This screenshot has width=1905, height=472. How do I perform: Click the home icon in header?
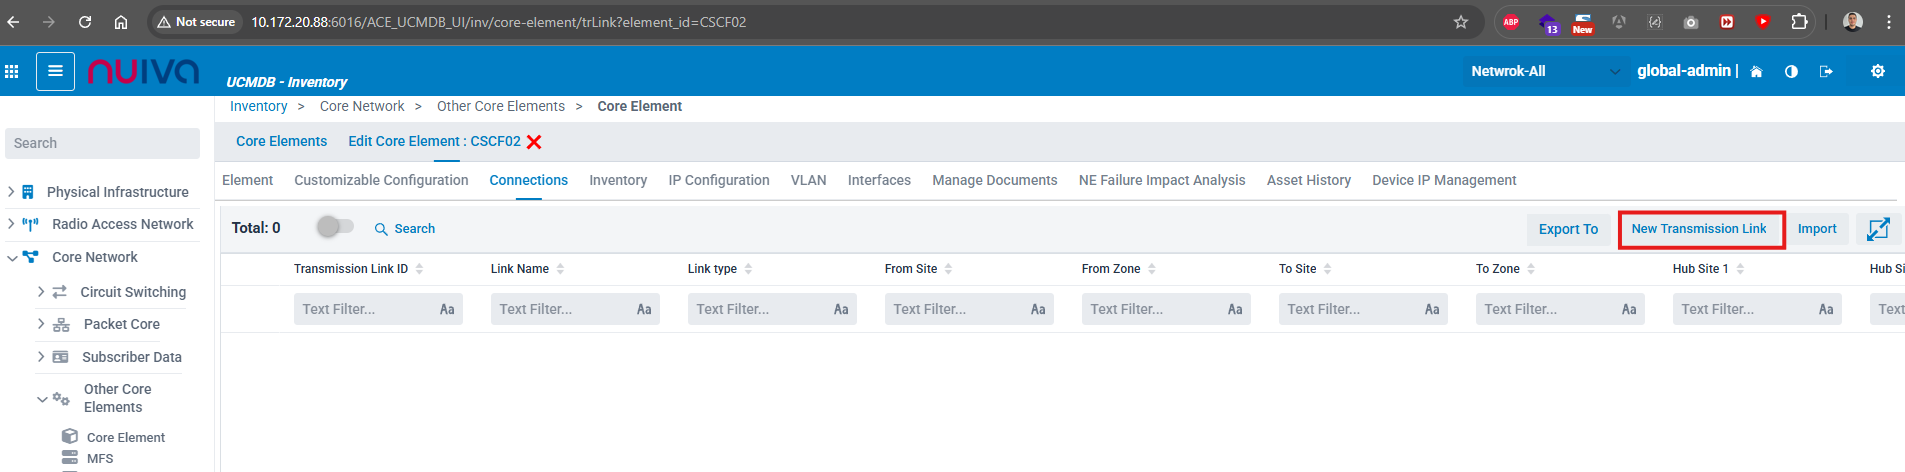click(1756, 72)
